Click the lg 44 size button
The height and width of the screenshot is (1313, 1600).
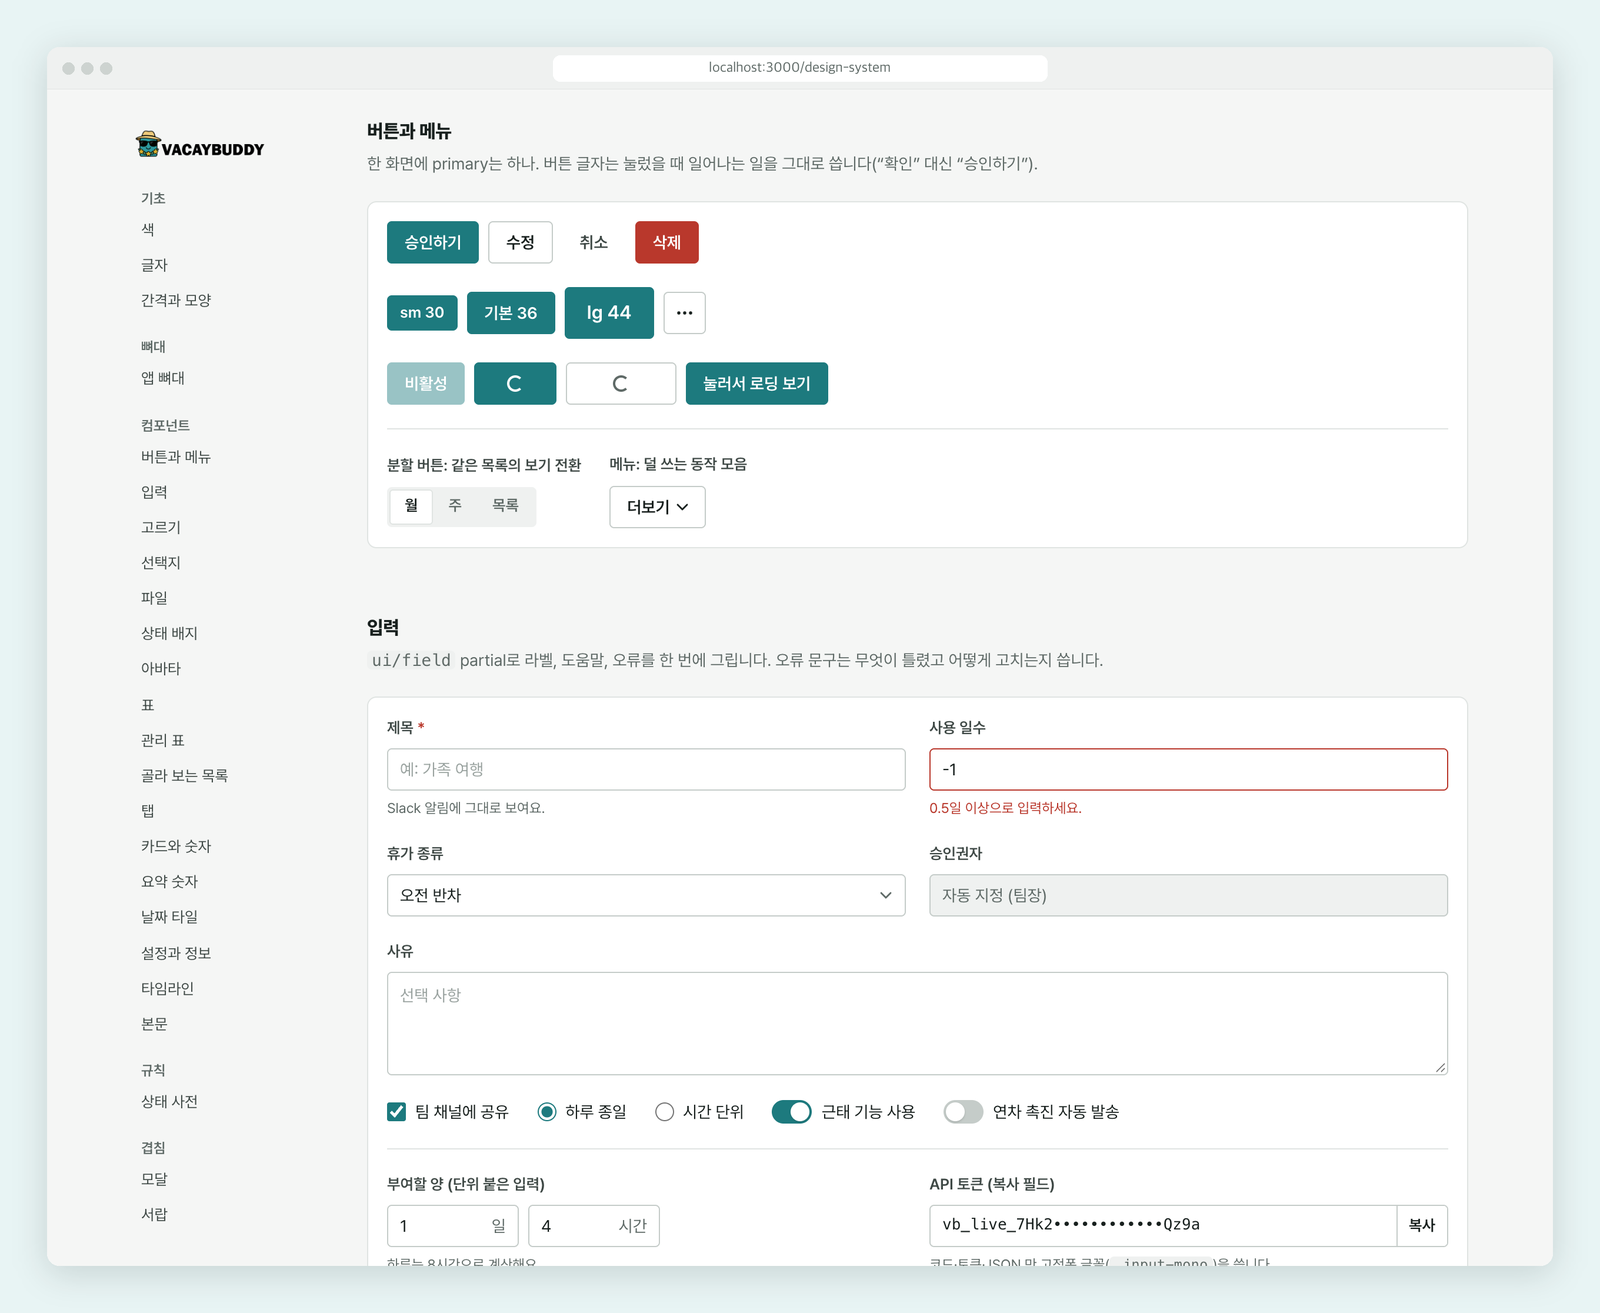pyautogui.click(x=609, y=313)
